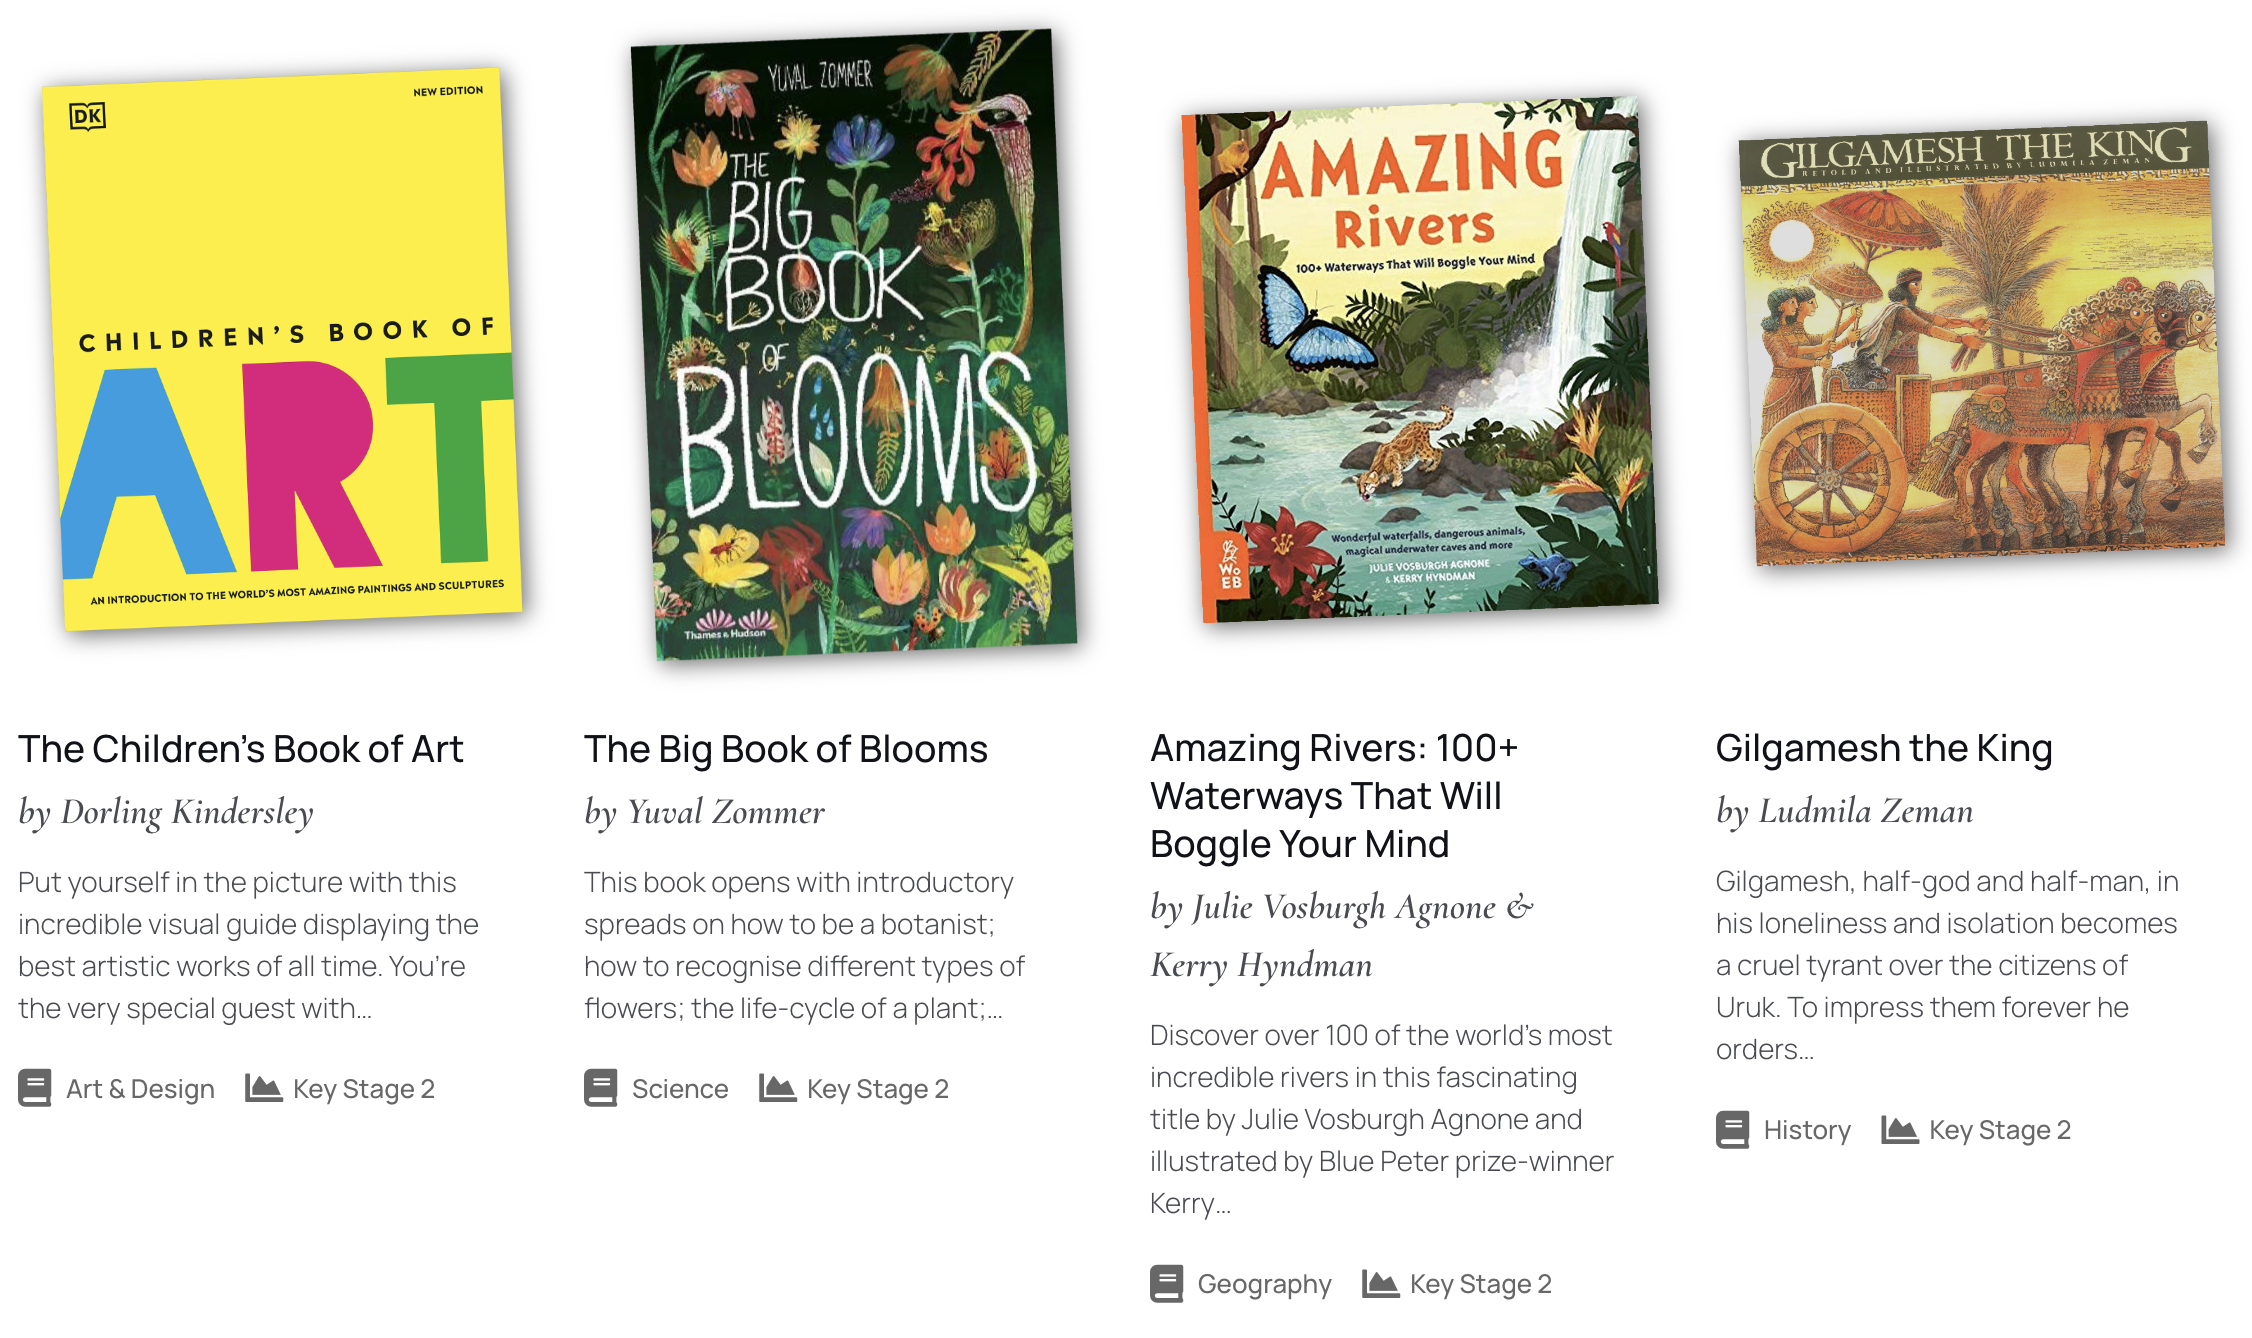Screen dimensions: 2252x1338
Task: Click the chart icon under Children's Book of Art
Action: [x=263, y=1088]
